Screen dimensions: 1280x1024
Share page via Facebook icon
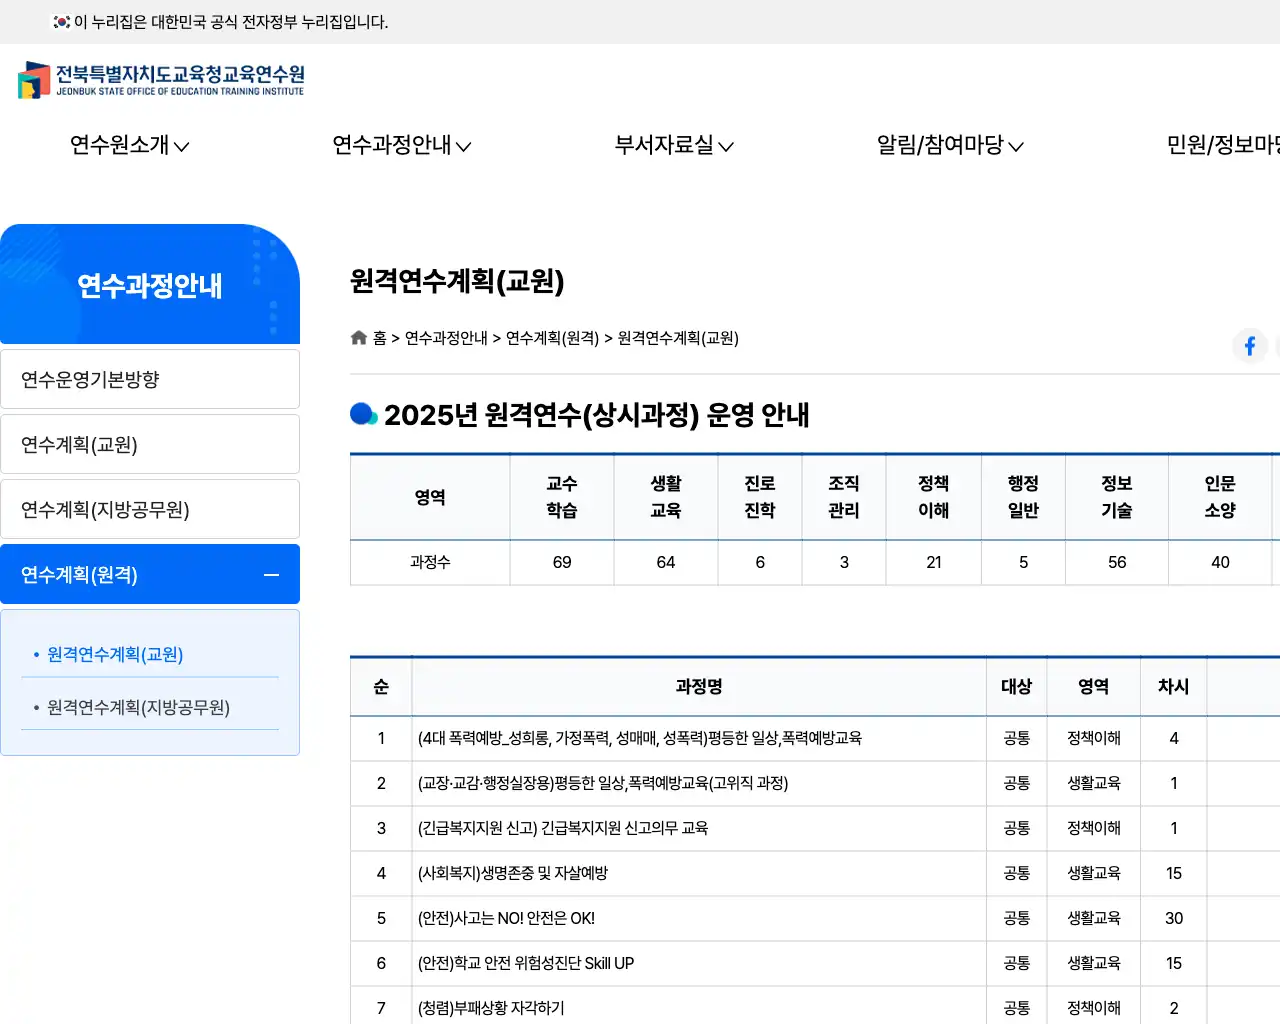tap(1249, 346)
